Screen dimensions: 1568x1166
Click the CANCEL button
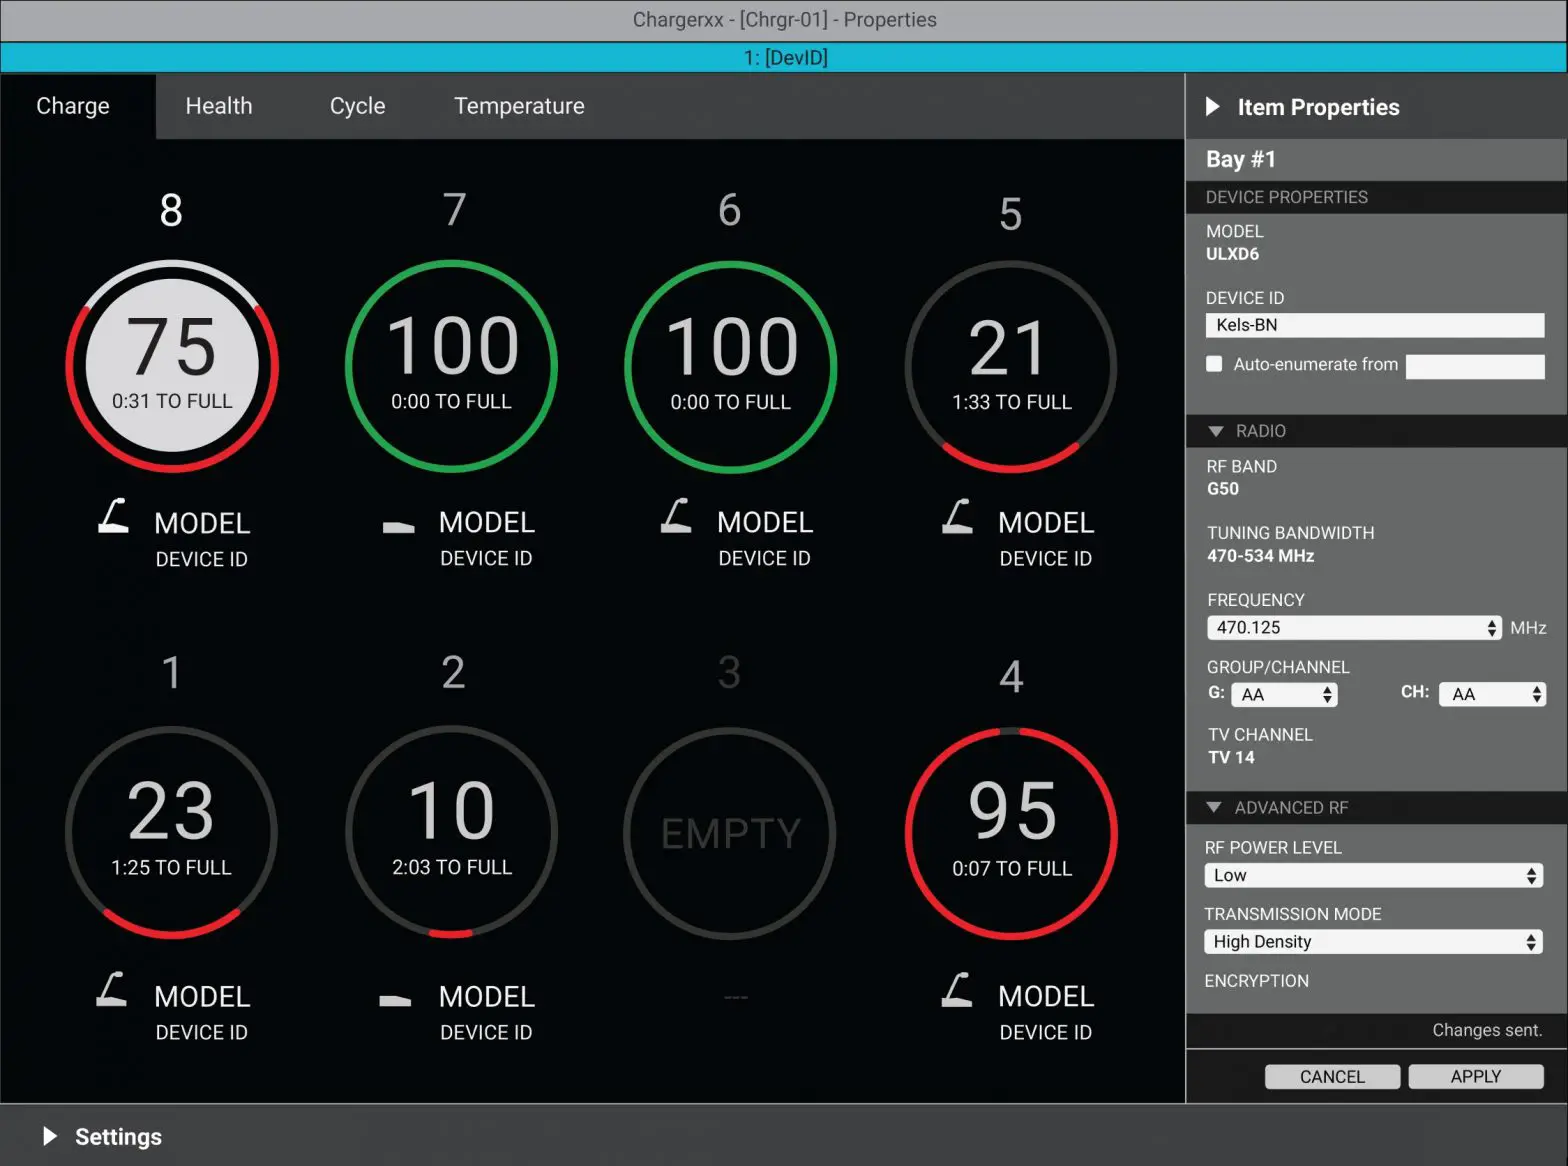tap(1332, 1076)
